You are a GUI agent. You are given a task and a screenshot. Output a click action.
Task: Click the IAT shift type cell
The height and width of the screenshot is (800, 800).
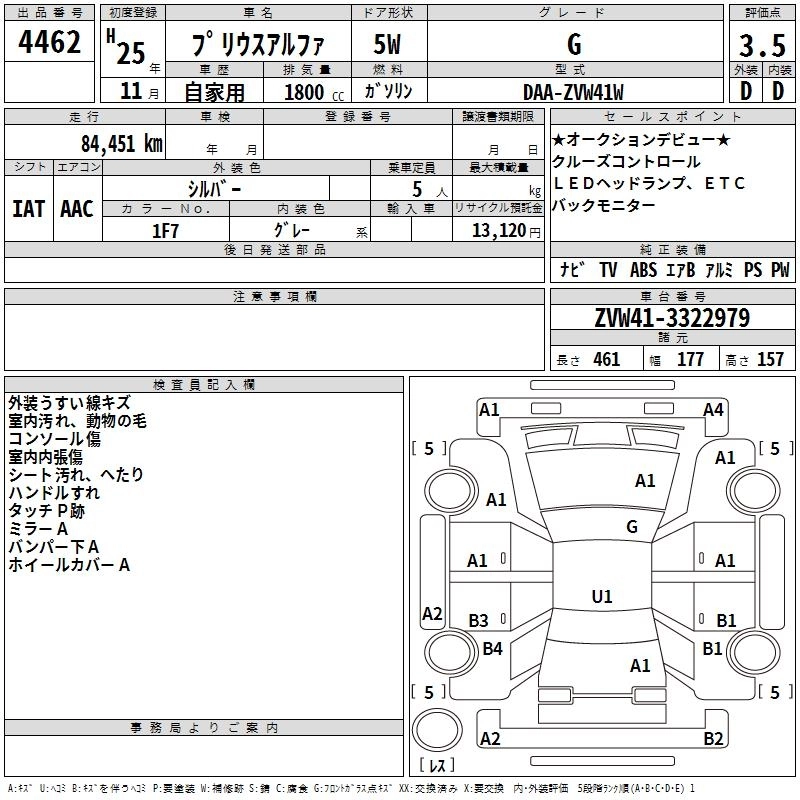tap(29, 208)
